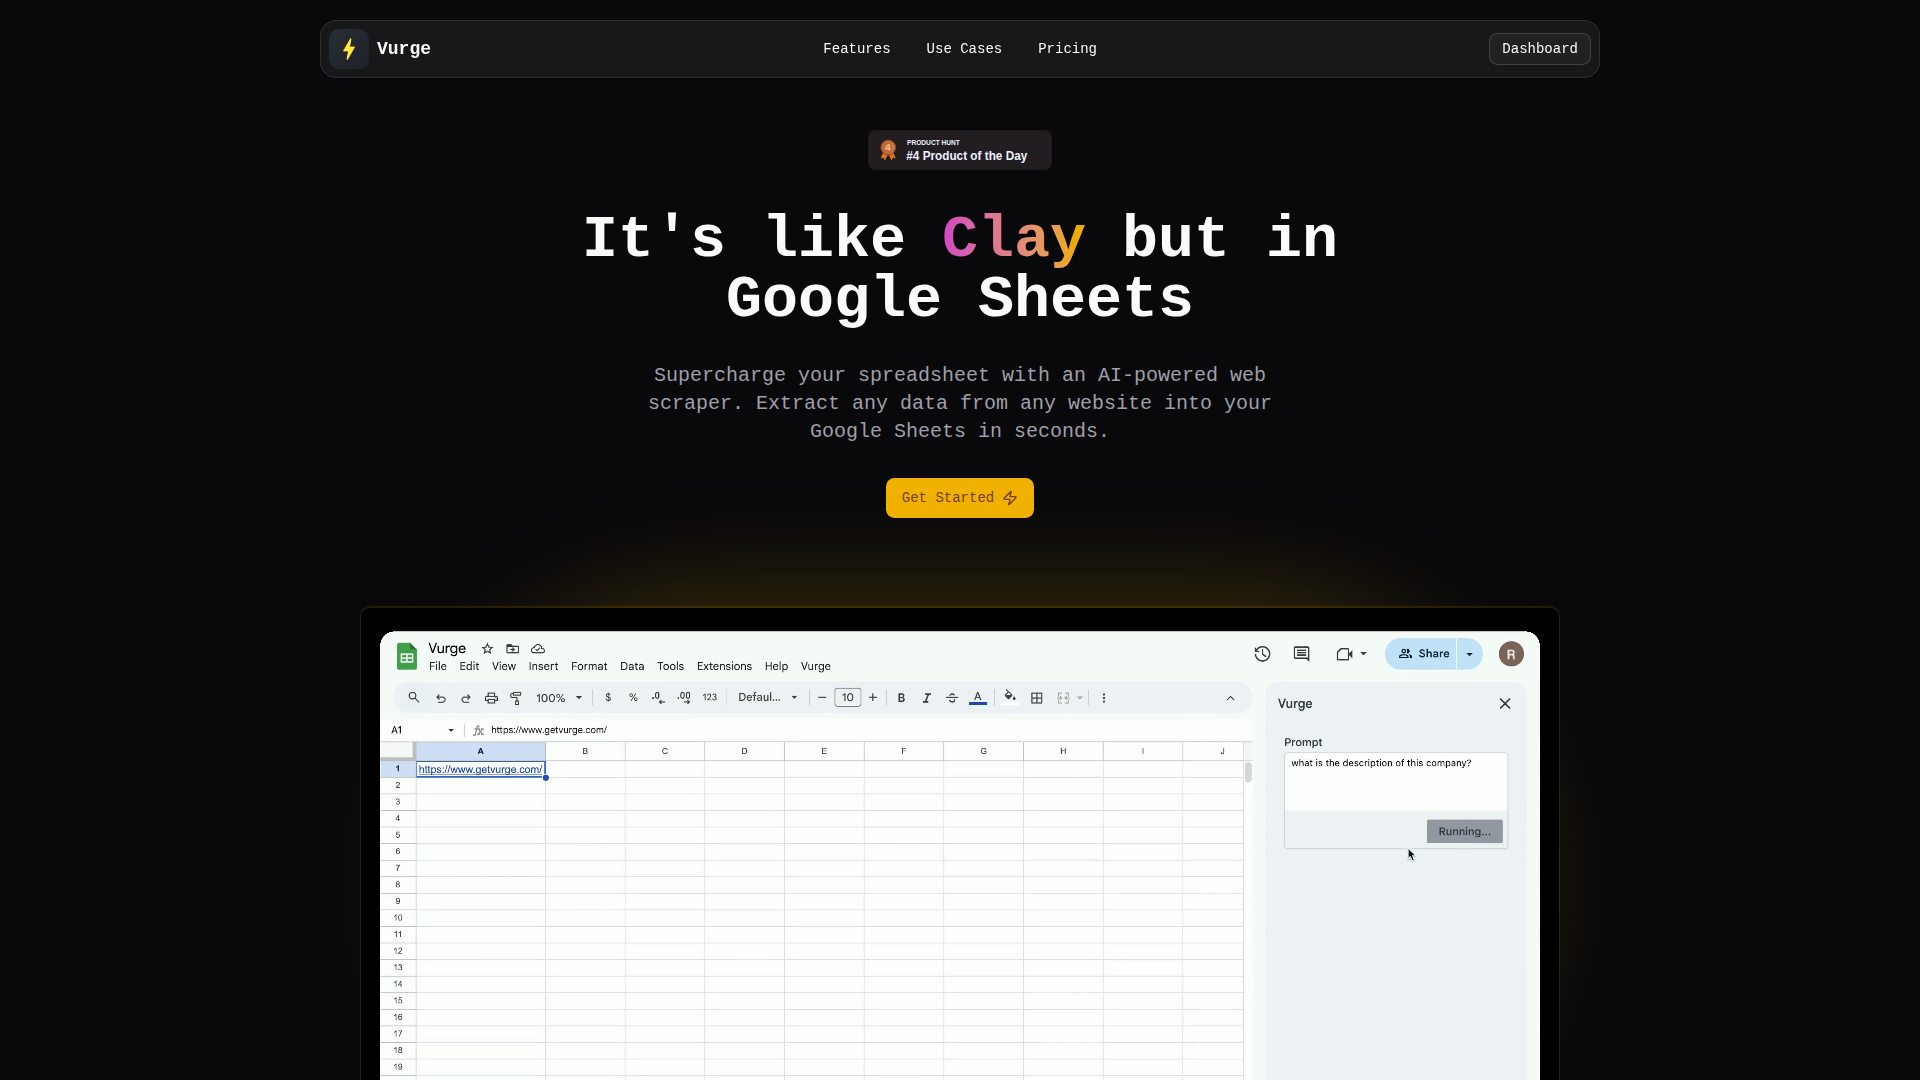Viewport: 1920px width, 1080px height.
Task: Click the text color A swatch
Action: [978, 698]
